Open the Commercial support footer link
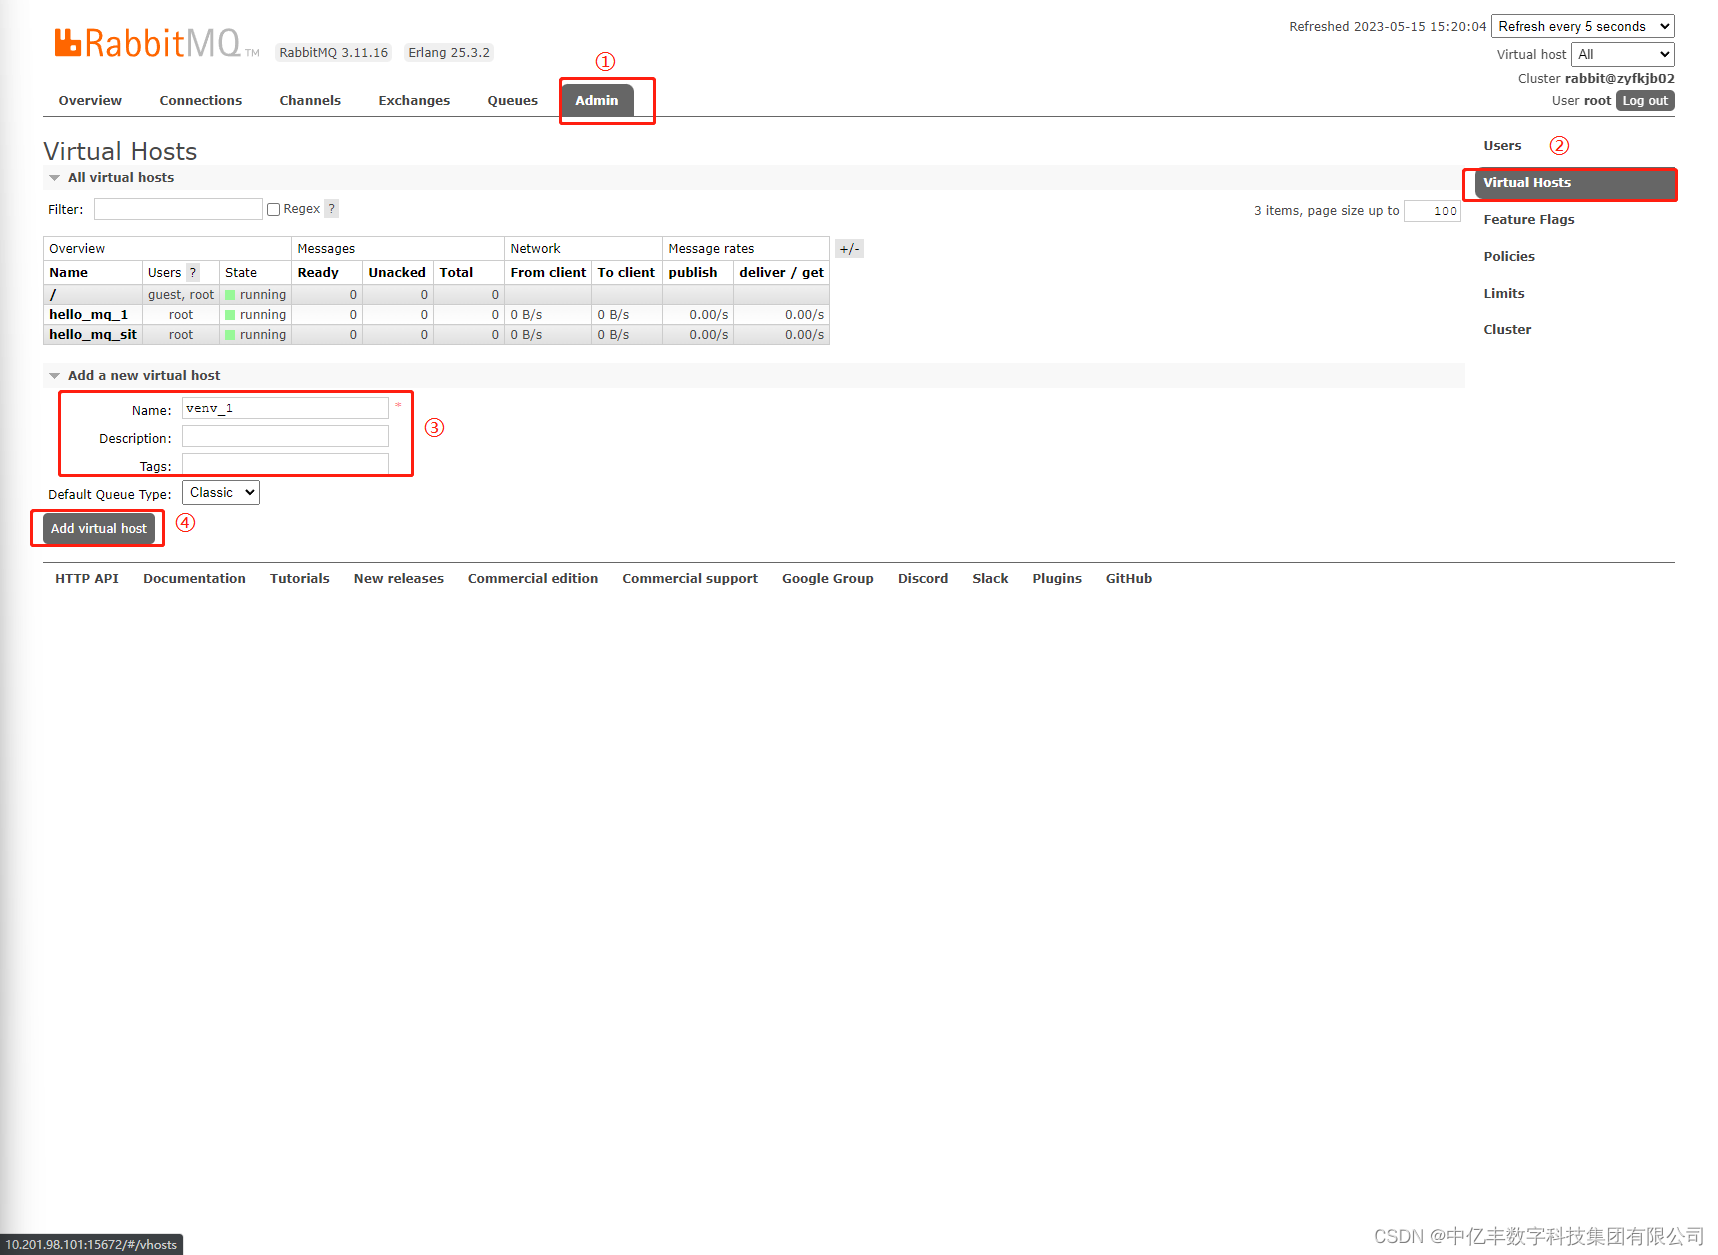1718x1255 pixels. (690, 579)
